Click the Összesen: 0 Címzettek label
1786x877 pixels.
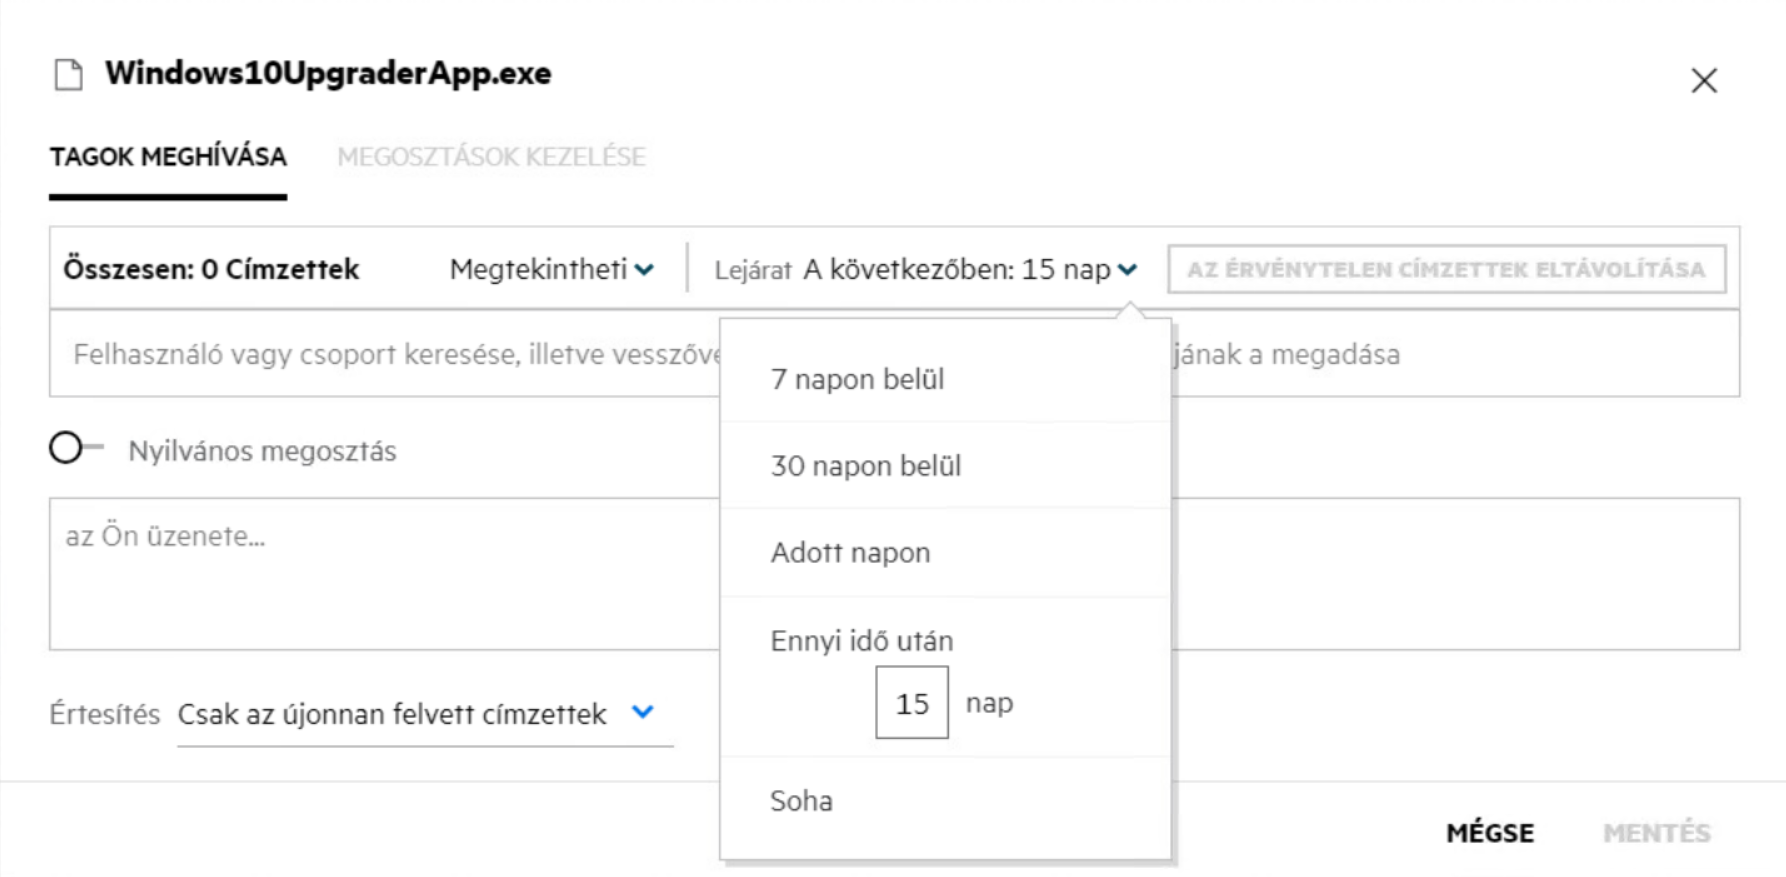[x=211, y=269]
